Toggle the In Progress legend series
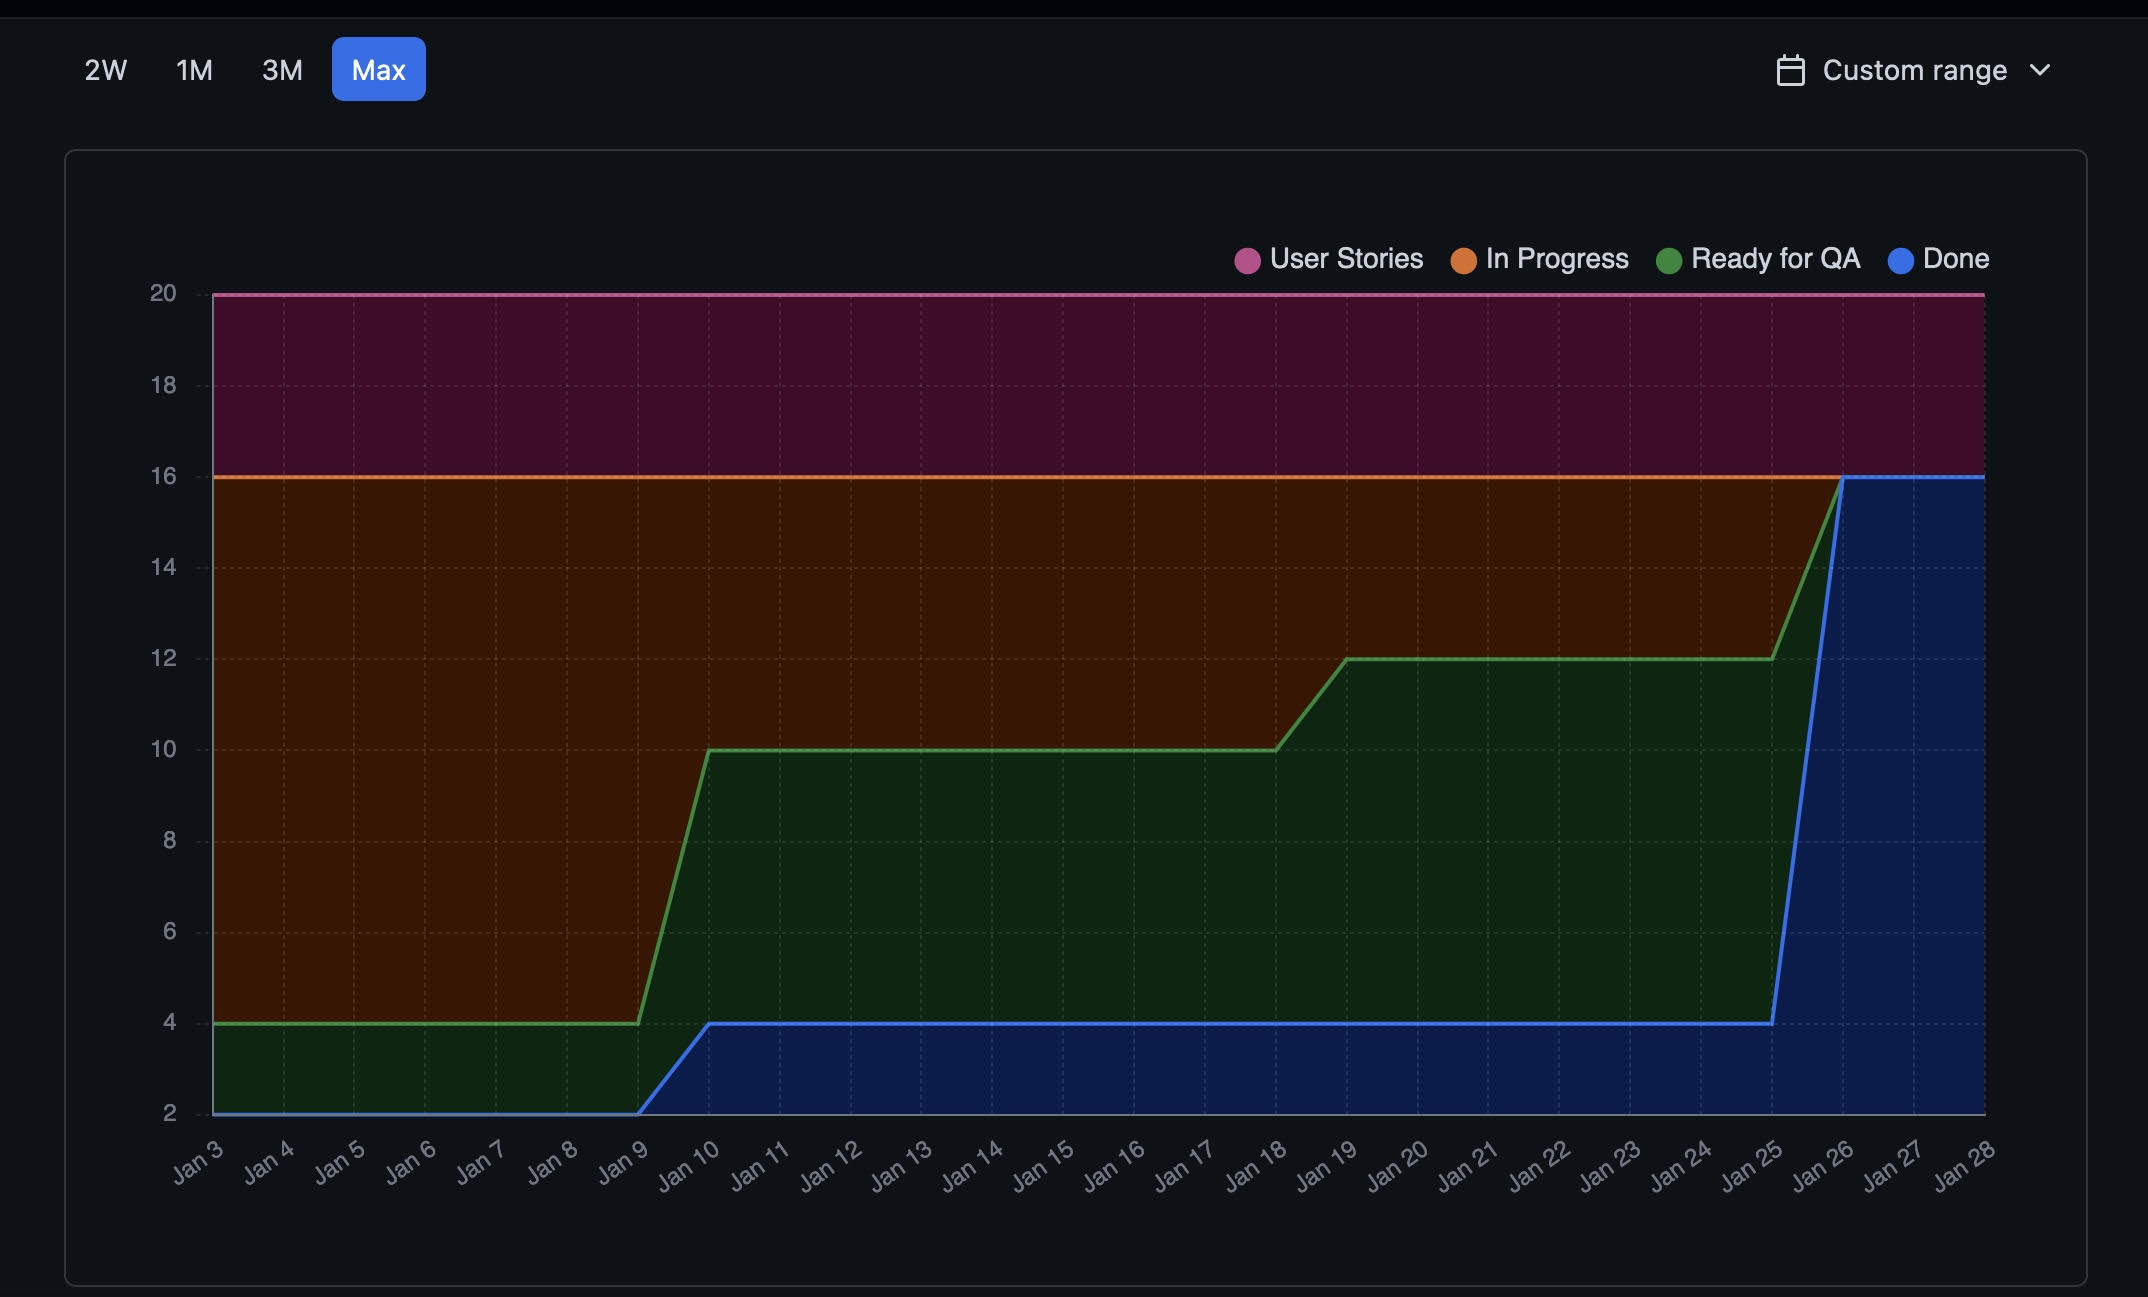The width and height of the screenshot is (2148, 1297). coord(1540,259)
